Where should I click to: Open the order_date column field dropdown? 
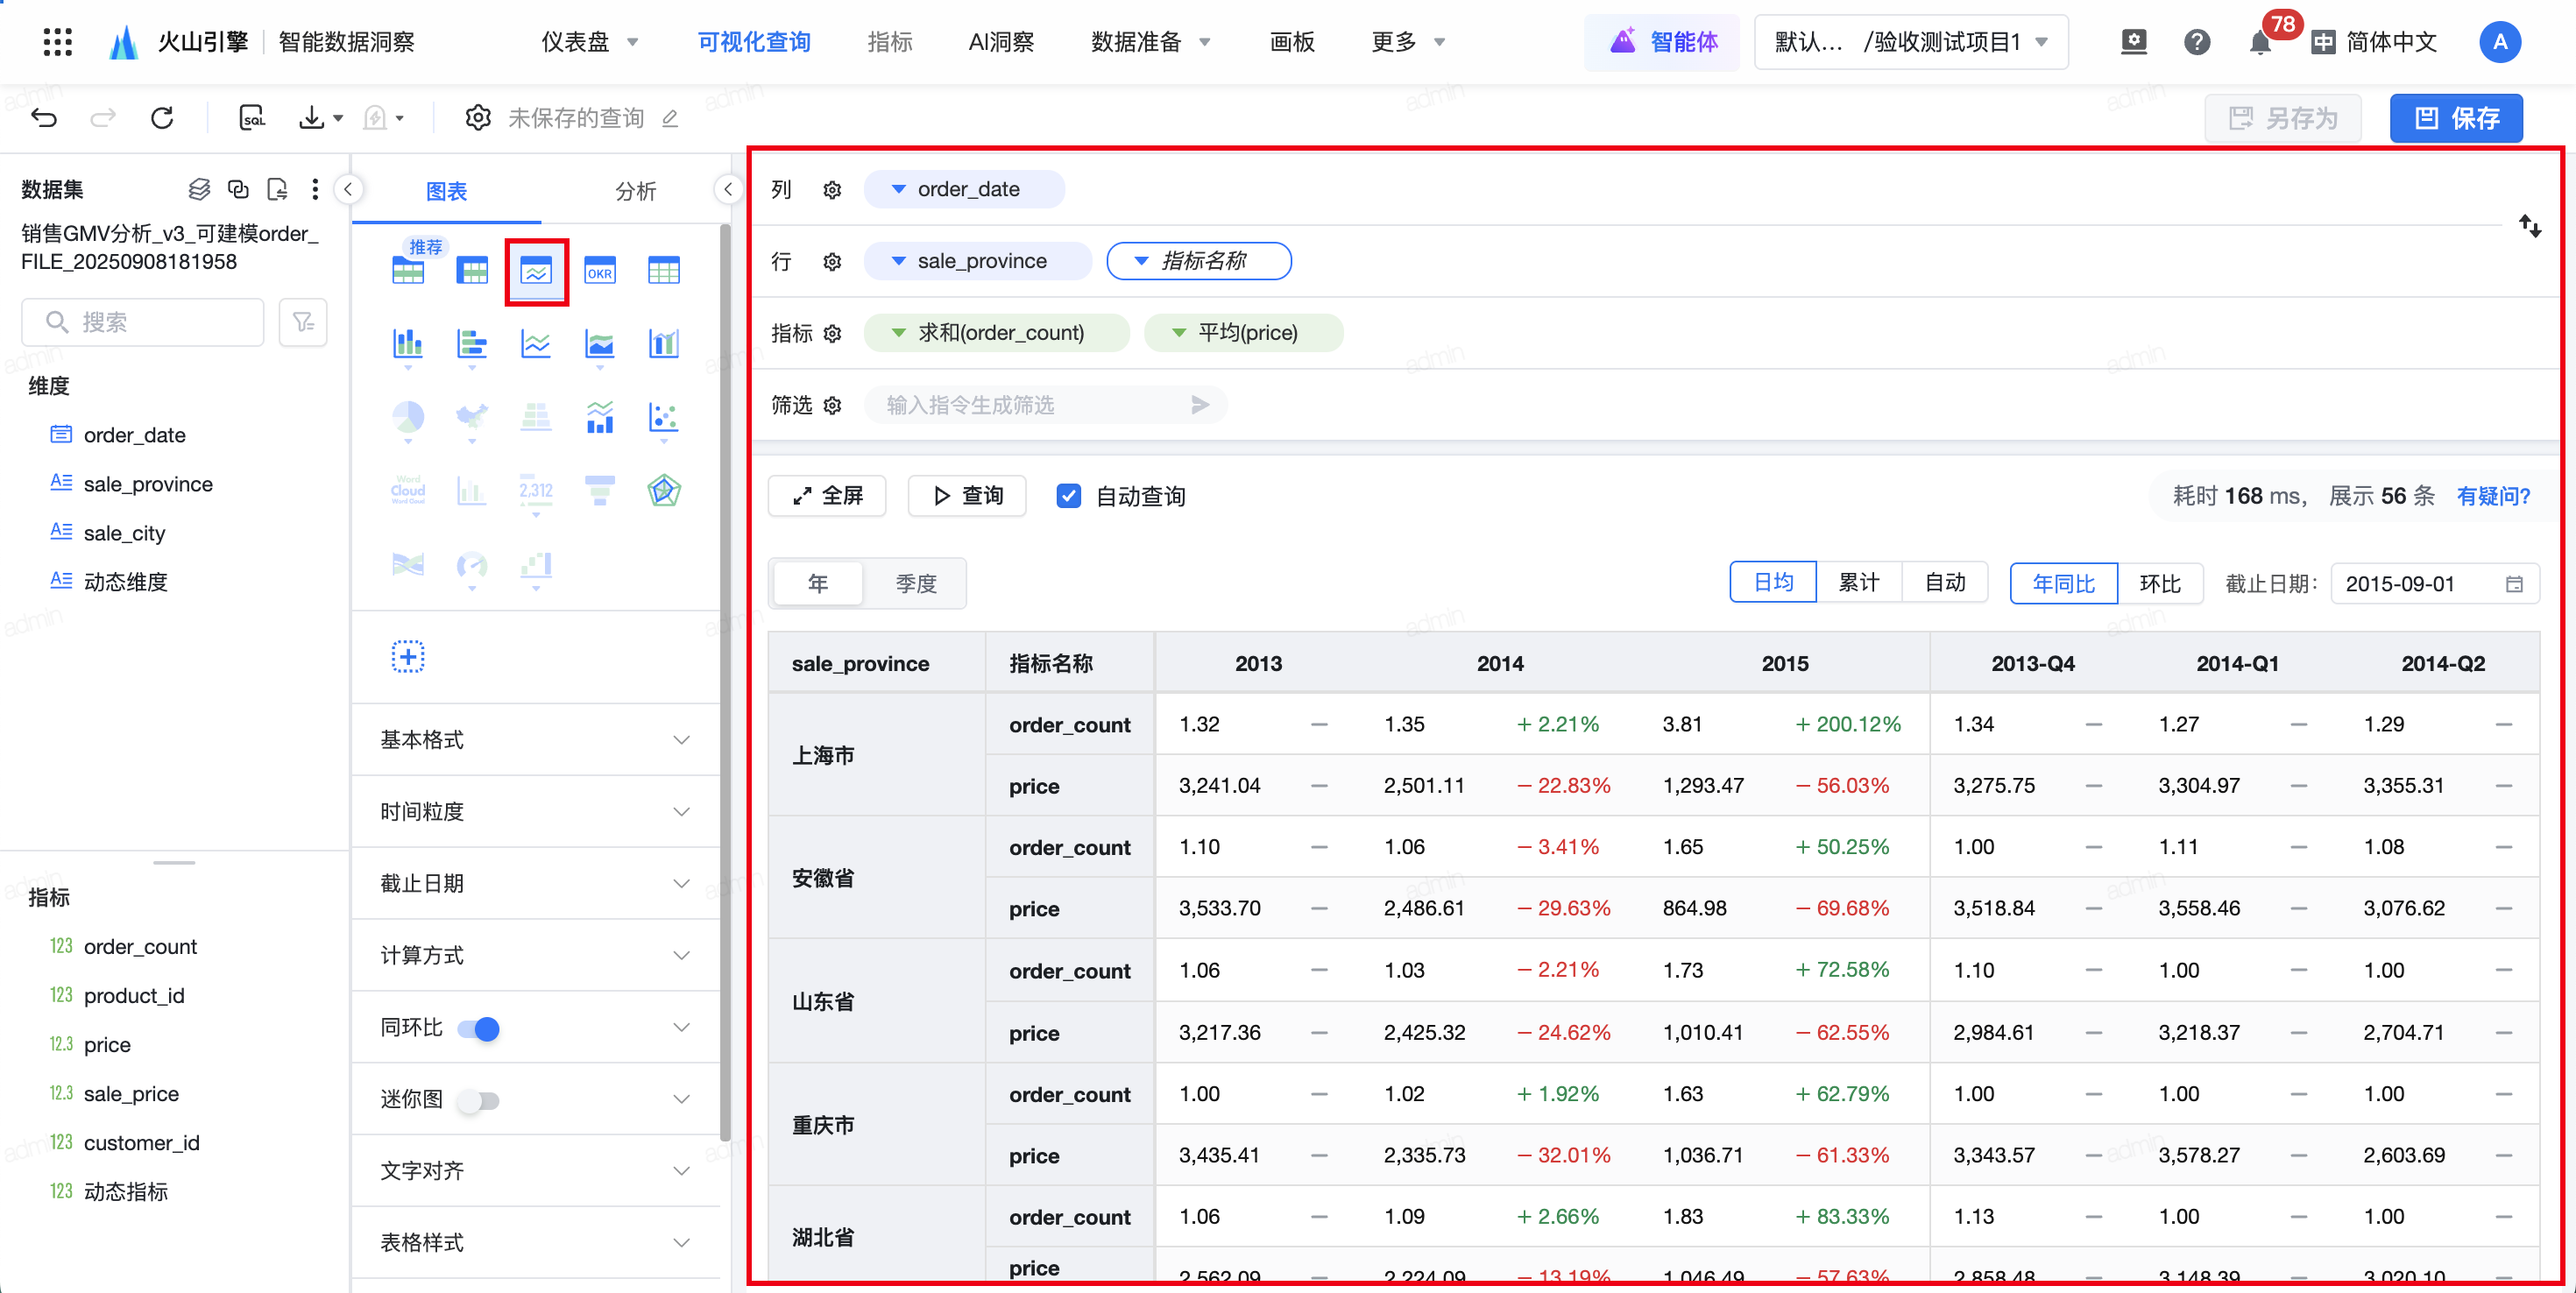pyautogui.click(x=898, y=189)
